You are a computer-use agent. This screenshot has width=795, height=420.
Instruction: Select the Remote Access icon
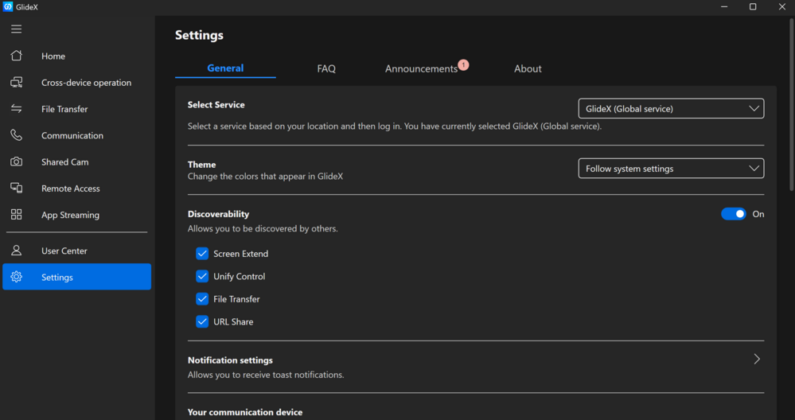(16, 188)
